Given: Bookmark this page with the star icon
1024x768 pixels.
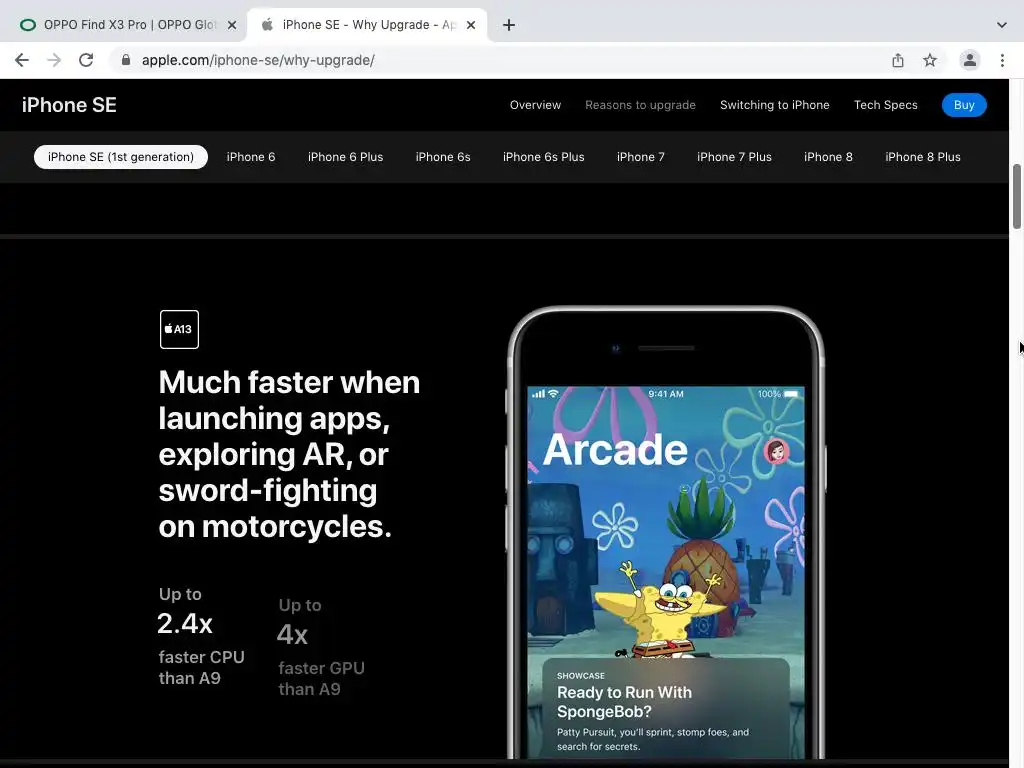Looking at the screenshot, I should (x=930, y=60).
